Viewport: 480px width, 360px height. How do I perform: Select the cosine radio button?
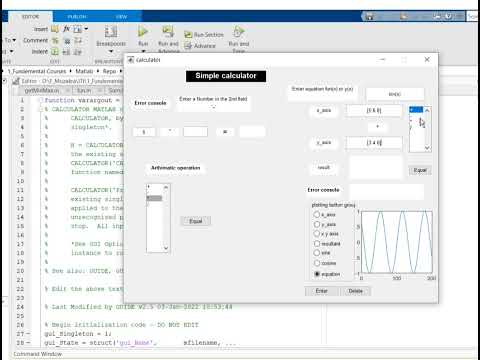point(317,263)
